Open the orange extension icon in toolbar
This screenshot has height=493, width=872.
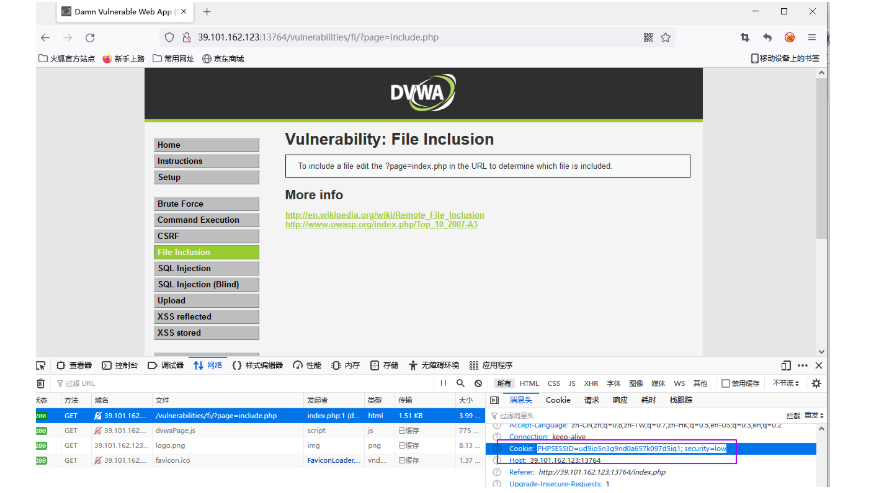[790, 37]
